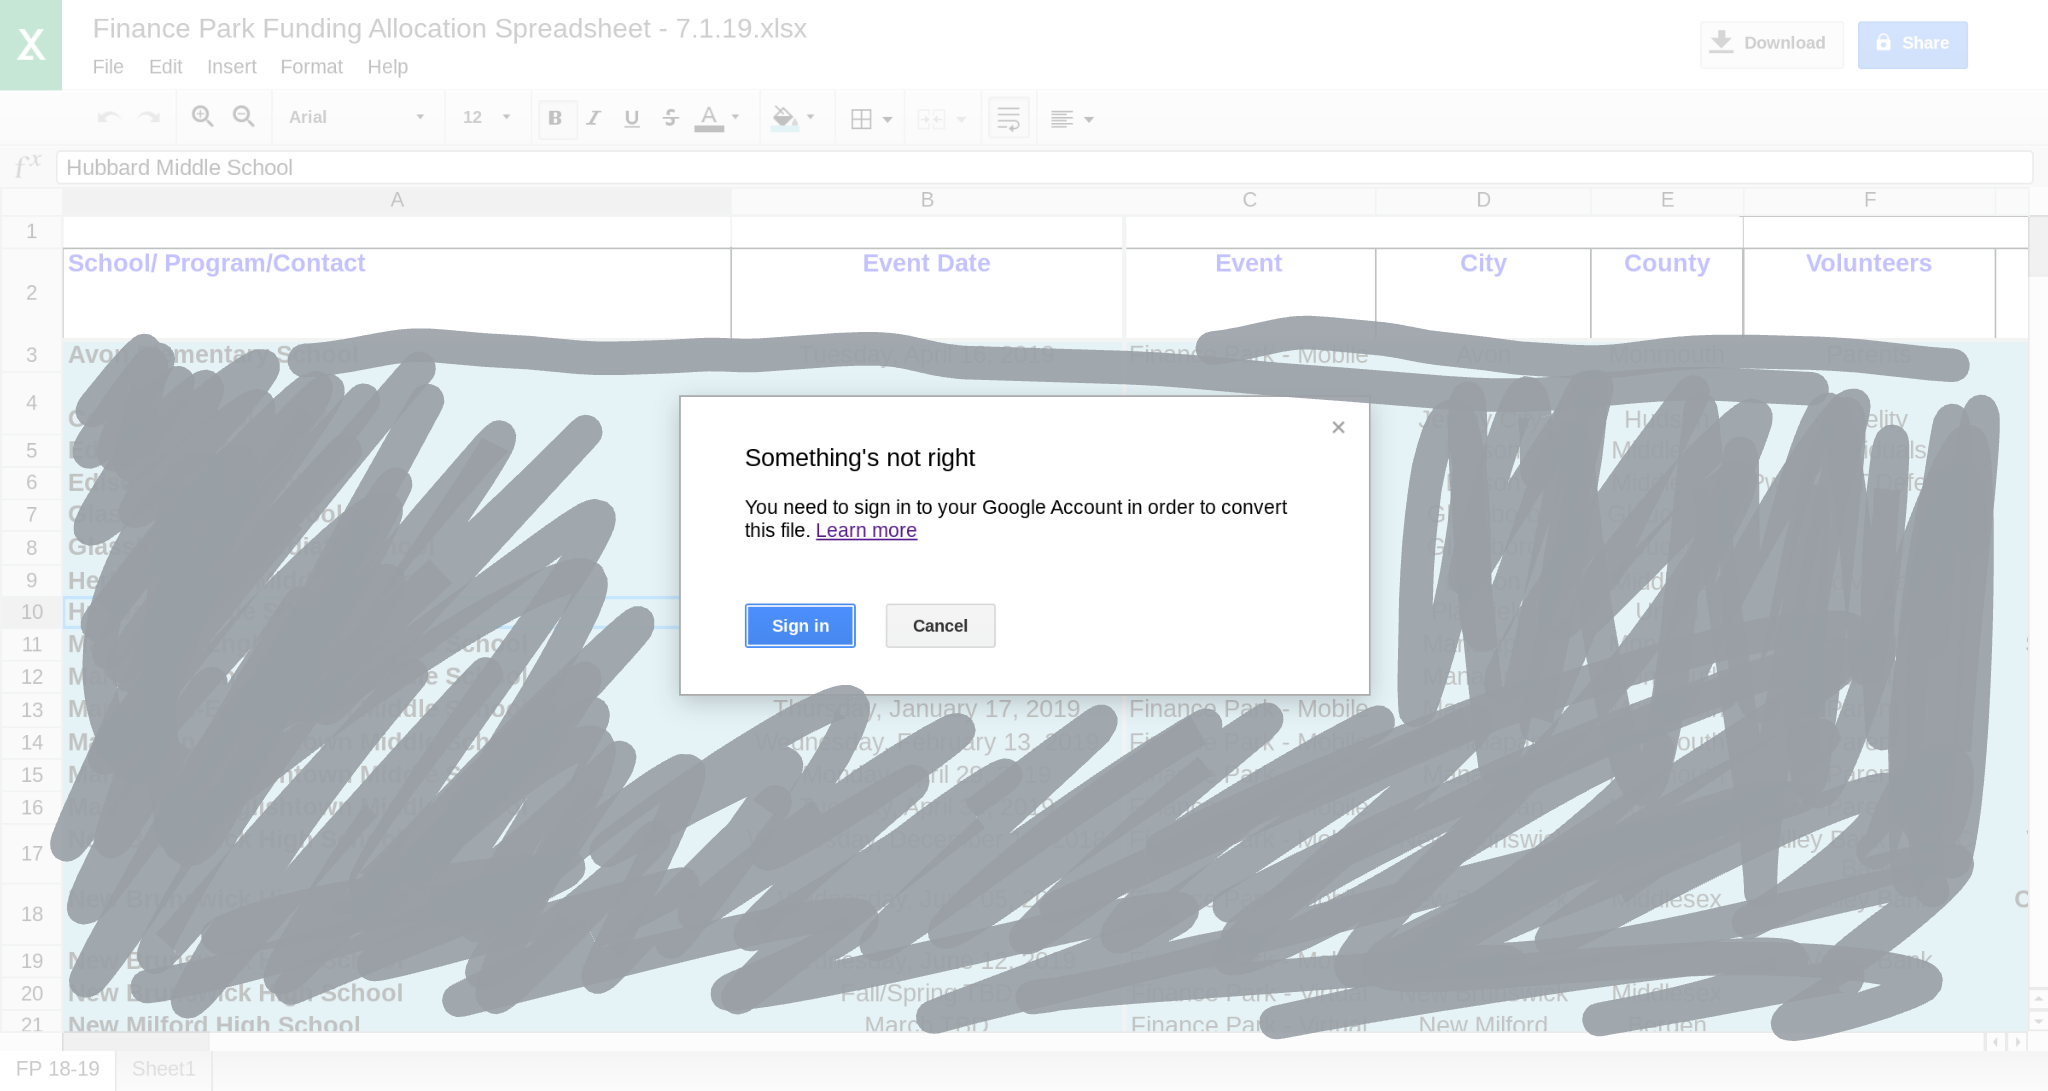
Task: Toggle text wrapping button
Action: click(1008, 119)
